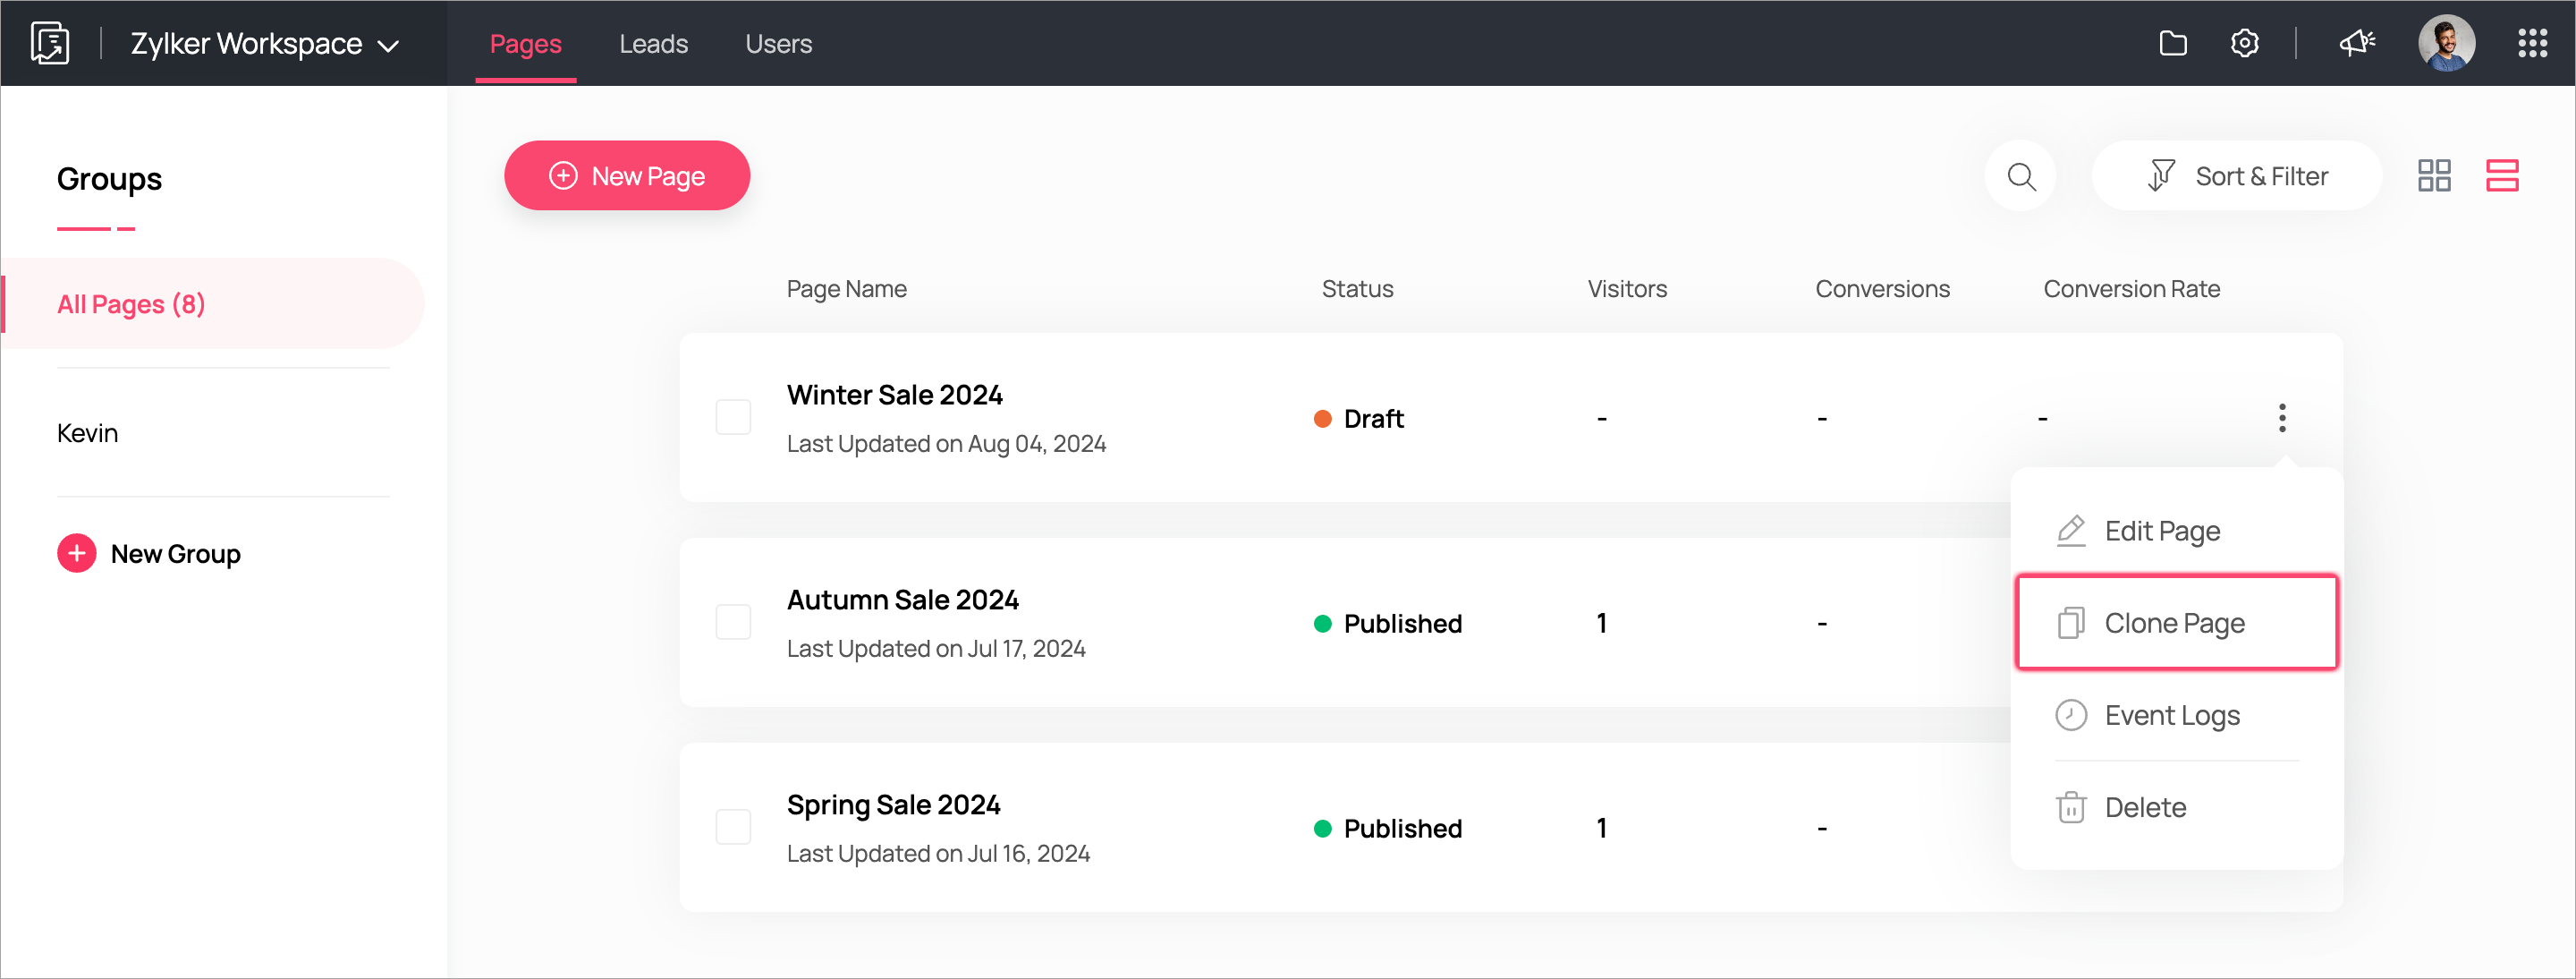Screen dimensions: 2576x979
Task: Open the folder icon in top bar
Action: tap(2172, 43)
